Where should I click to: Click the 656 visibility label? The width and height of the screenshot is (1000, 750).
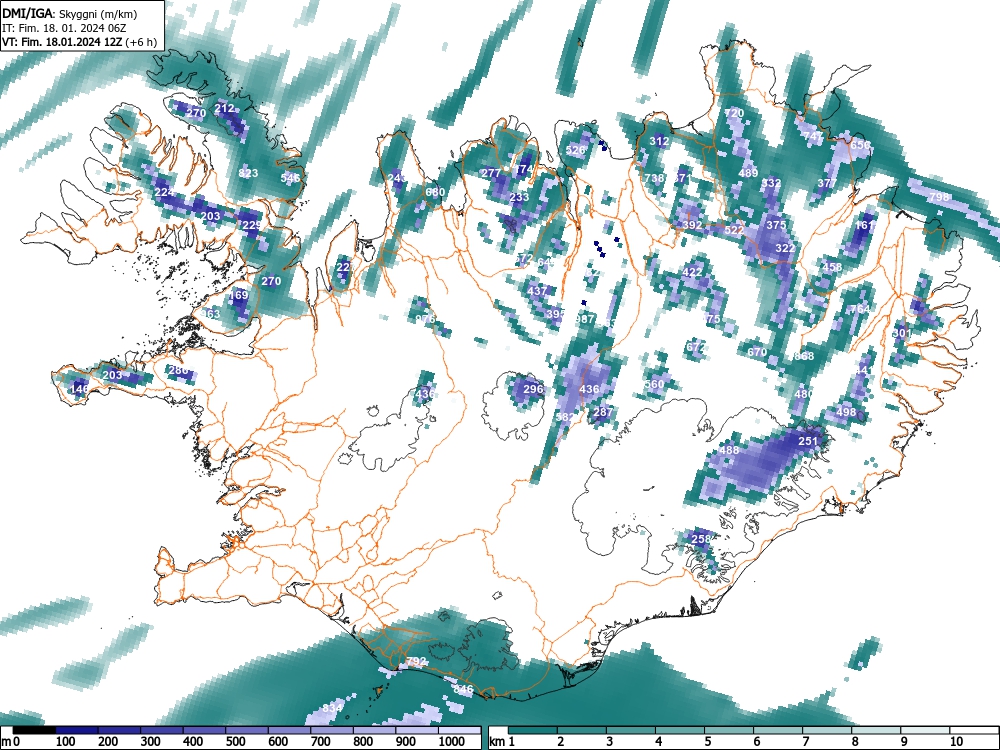[x=860, y=145]
